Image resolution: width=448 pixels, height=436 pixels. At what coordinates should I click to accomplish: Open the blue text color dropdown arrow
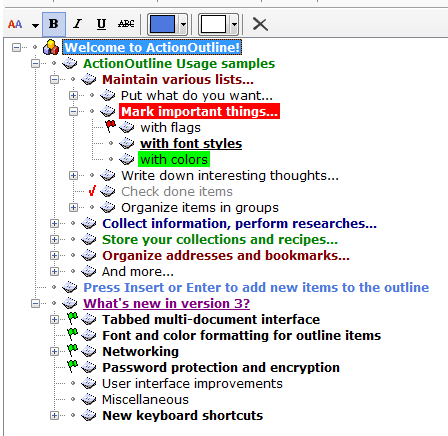click(183, 24)
